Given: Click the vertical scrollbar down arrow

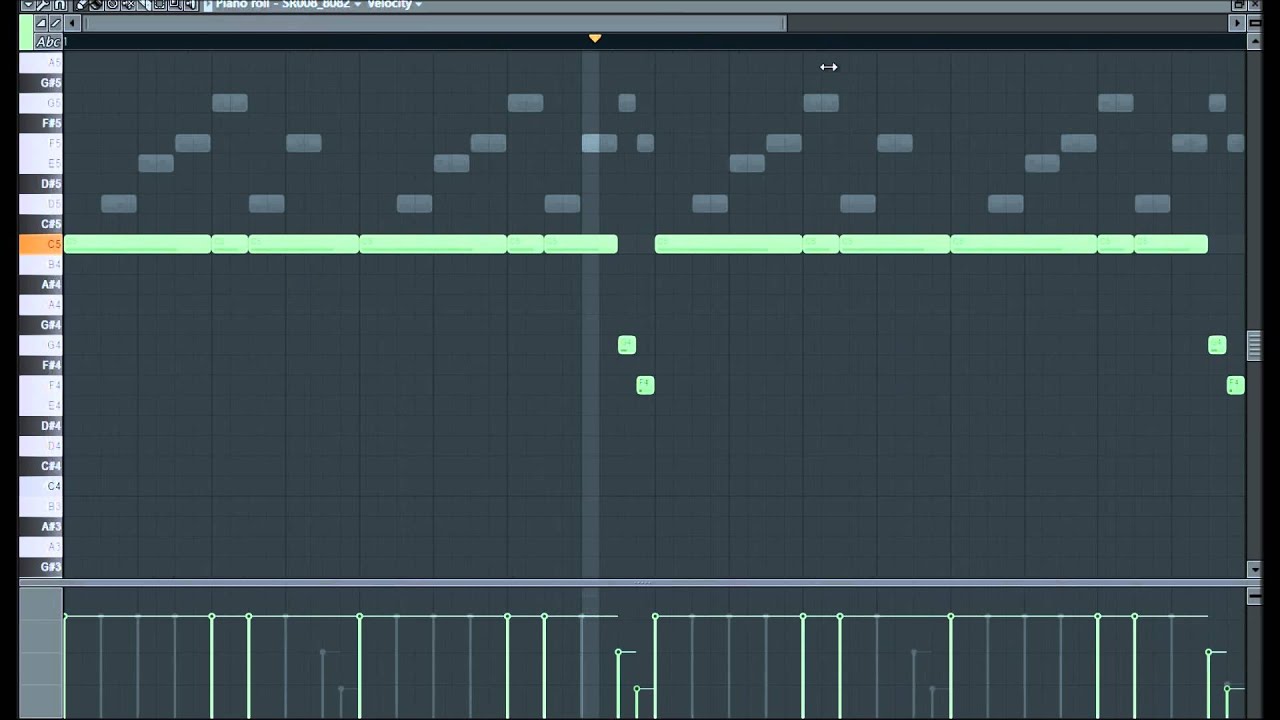Looking at the screenshot, I should click(1255, 569).
